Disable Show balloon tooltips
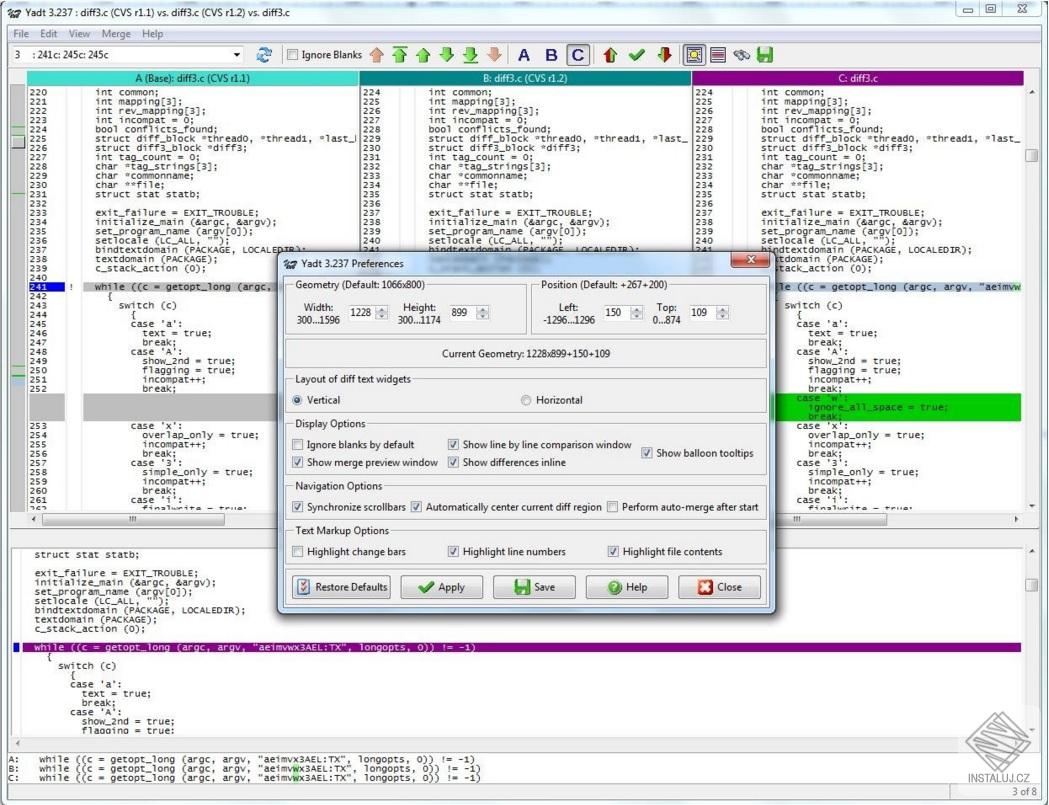Screen dimensions: 1049x805 coord(647,453)
